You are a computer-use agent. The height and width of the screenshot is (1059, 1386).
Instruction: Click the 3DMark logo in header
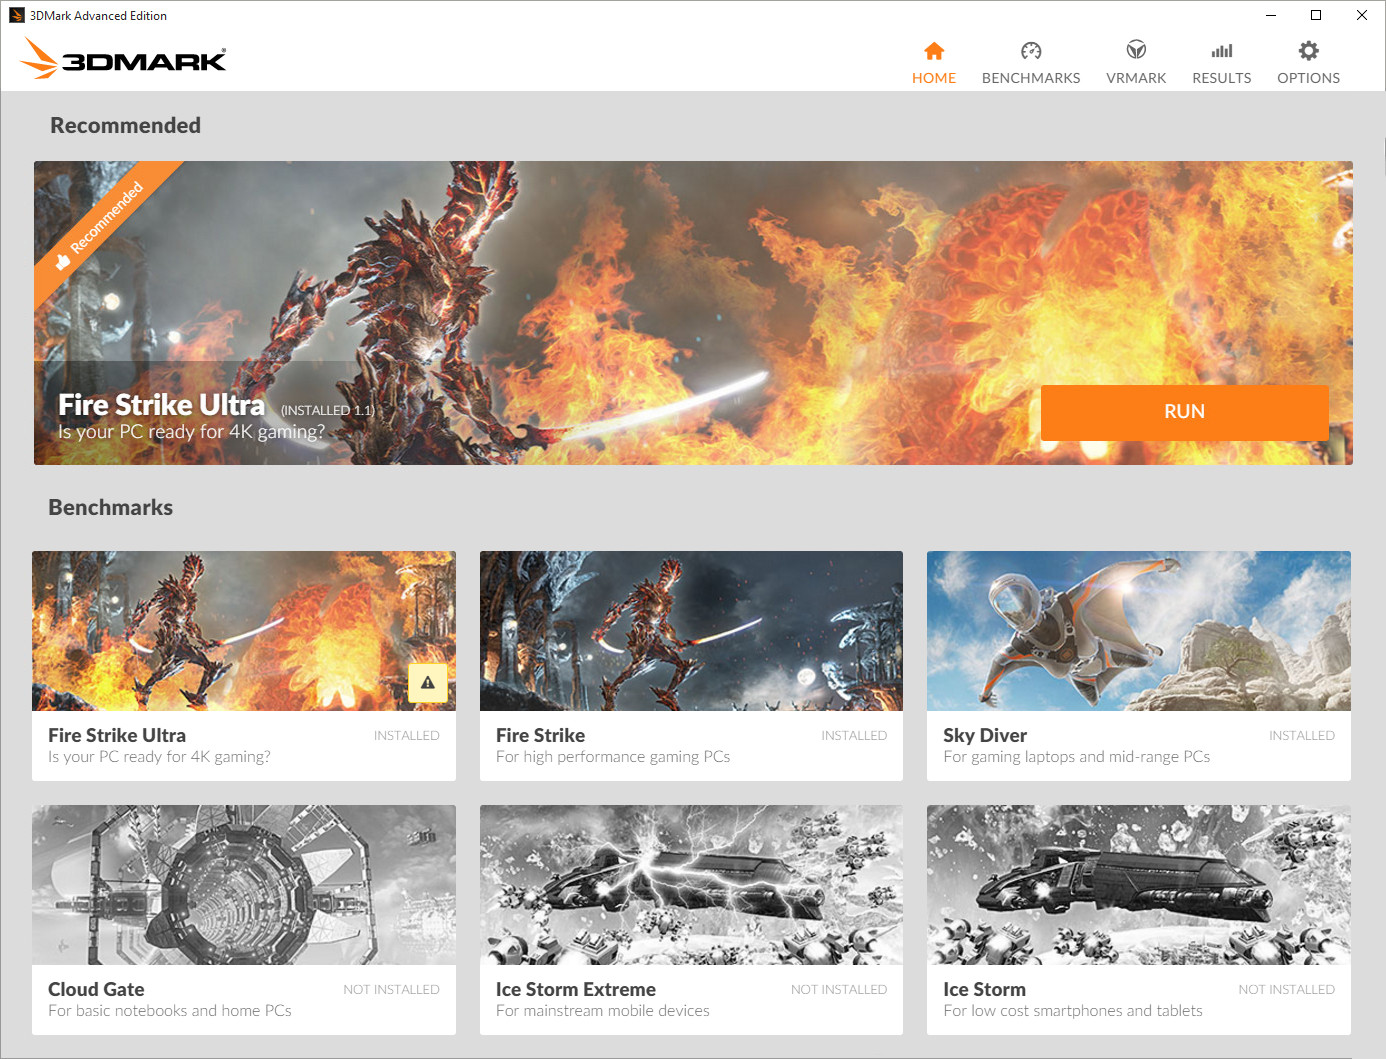tap(124, 59)
